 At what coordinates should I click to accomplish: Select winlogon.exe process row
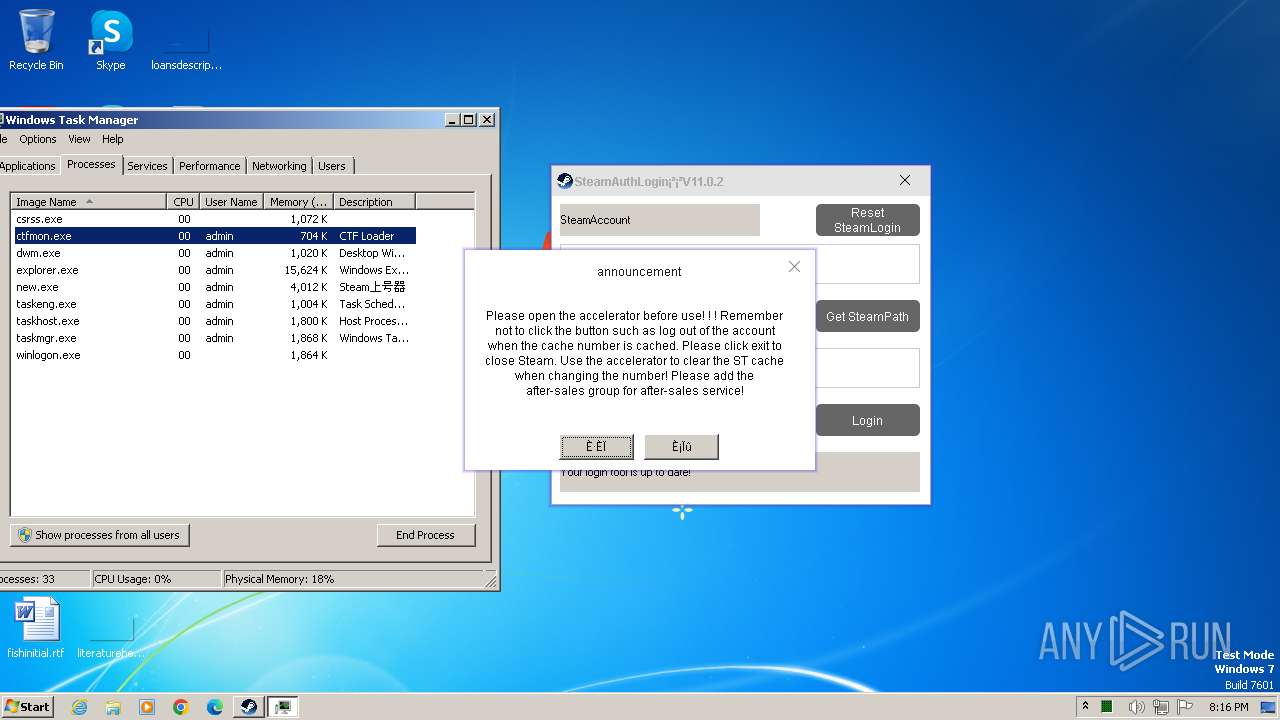click(x=213, y=355)
